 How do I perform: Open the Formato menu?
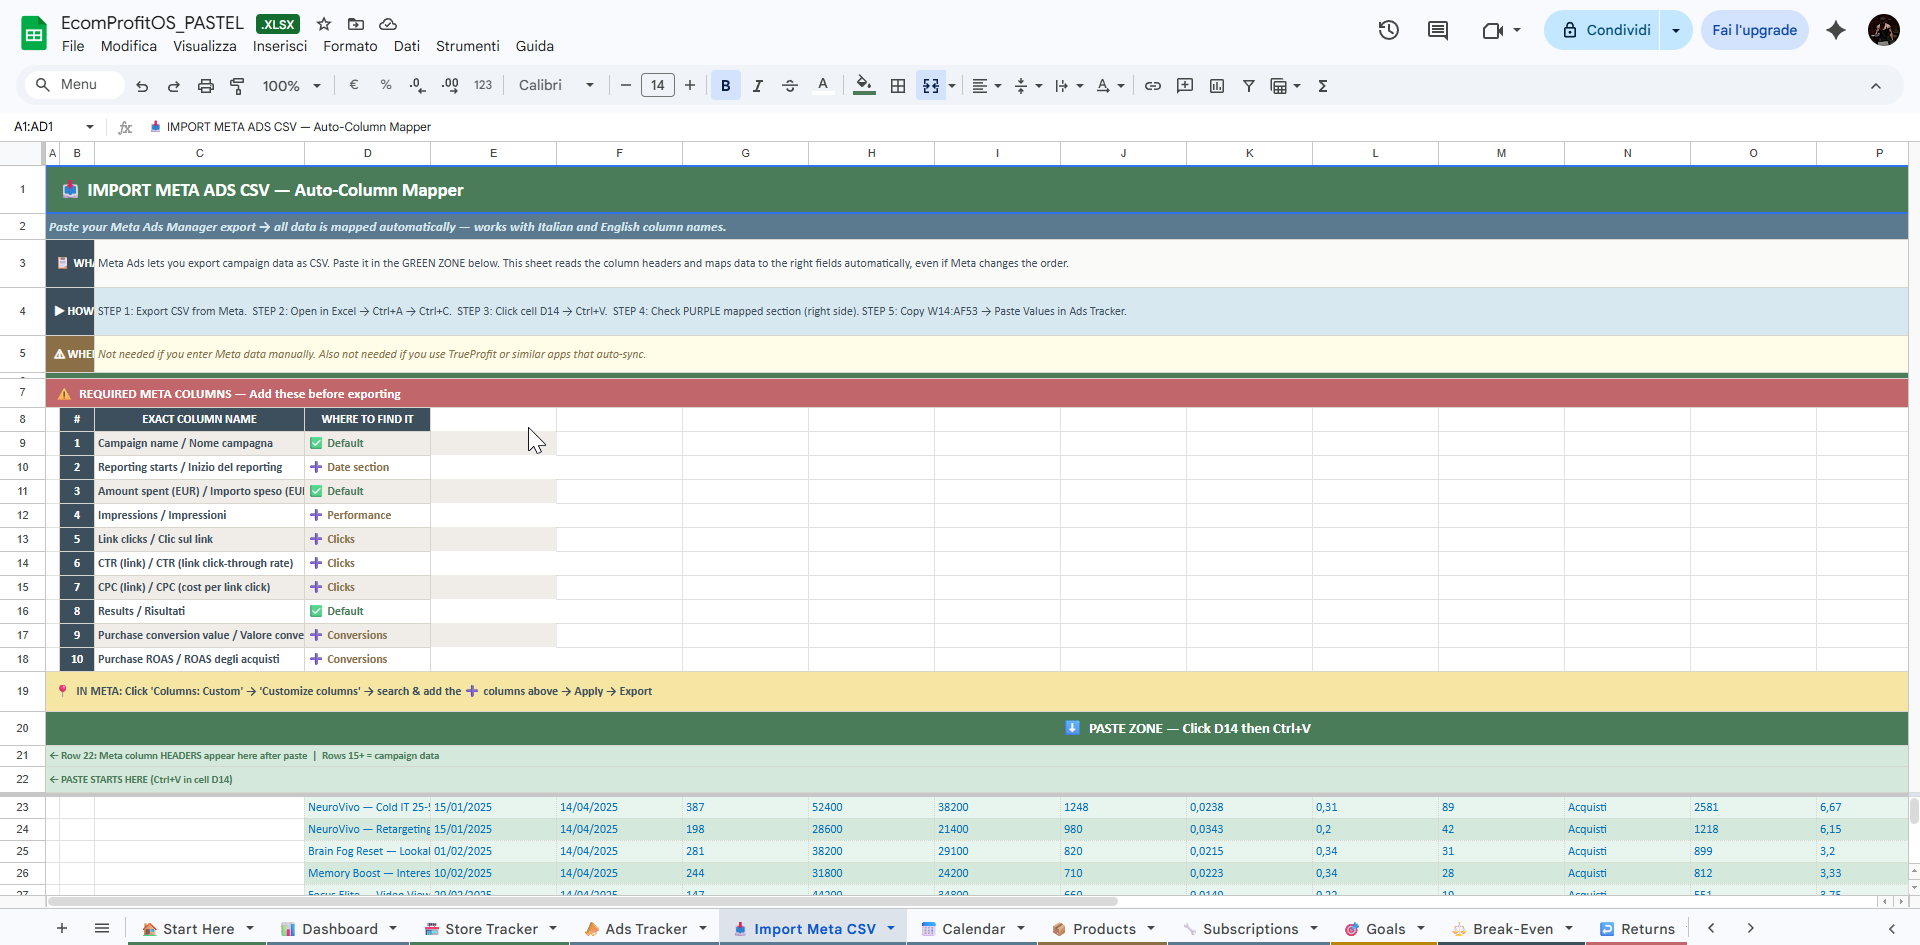[x=350, y=46]
